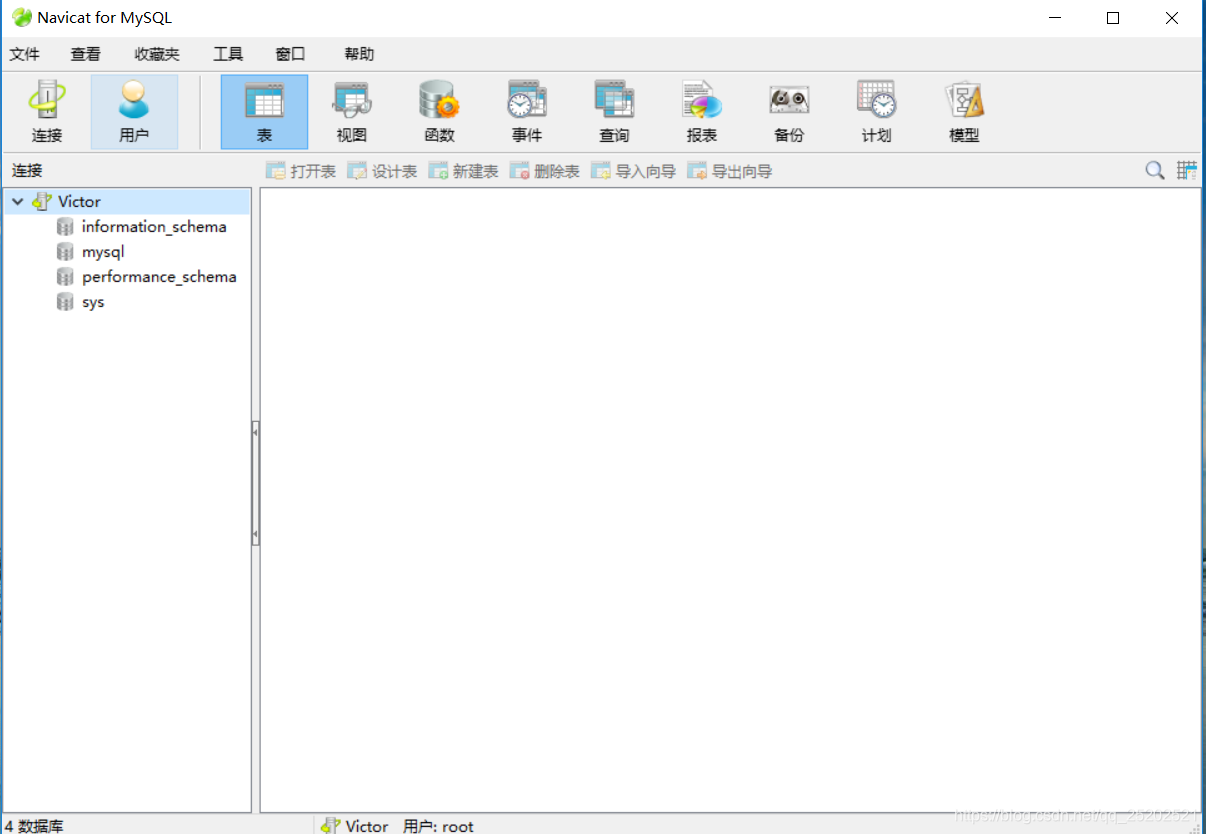Image resolution: width=1206 pixels, height=834 pixels.
Task: Select the performance_schema database
Action: [159, 277]
